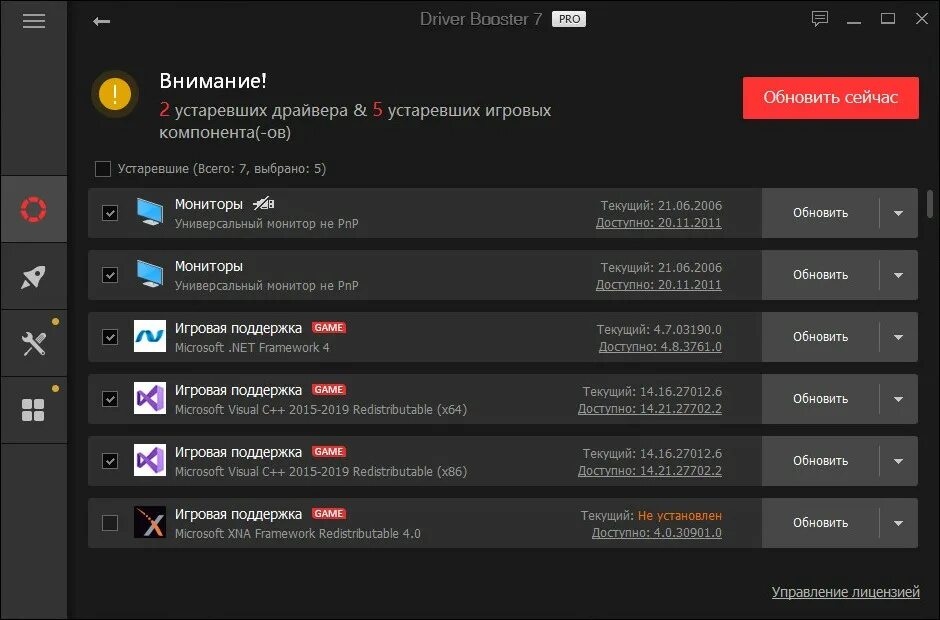
Task: Click the second Мониторы monitor icon
Action: point(150,275)
